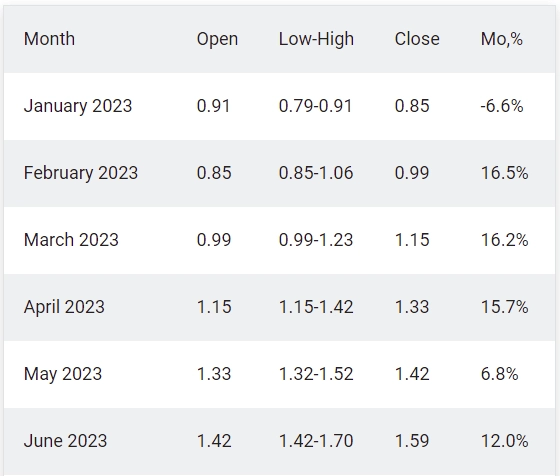This screenshot has height=476, width=560.
Task: Select the May 2023 row label
Action: pyautogui.click(x=62, y=374)
